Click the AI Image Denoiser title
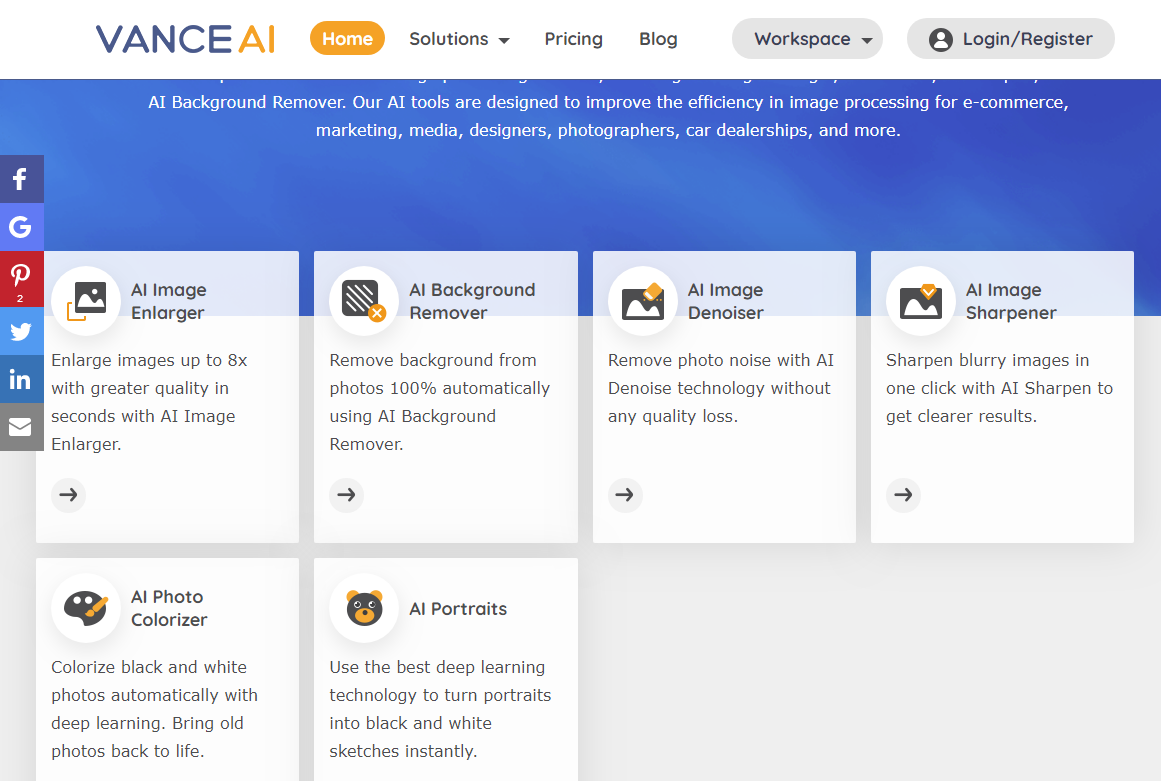Image resolution: width=1161 pixels, height=781 pixels. coord(726,301)
